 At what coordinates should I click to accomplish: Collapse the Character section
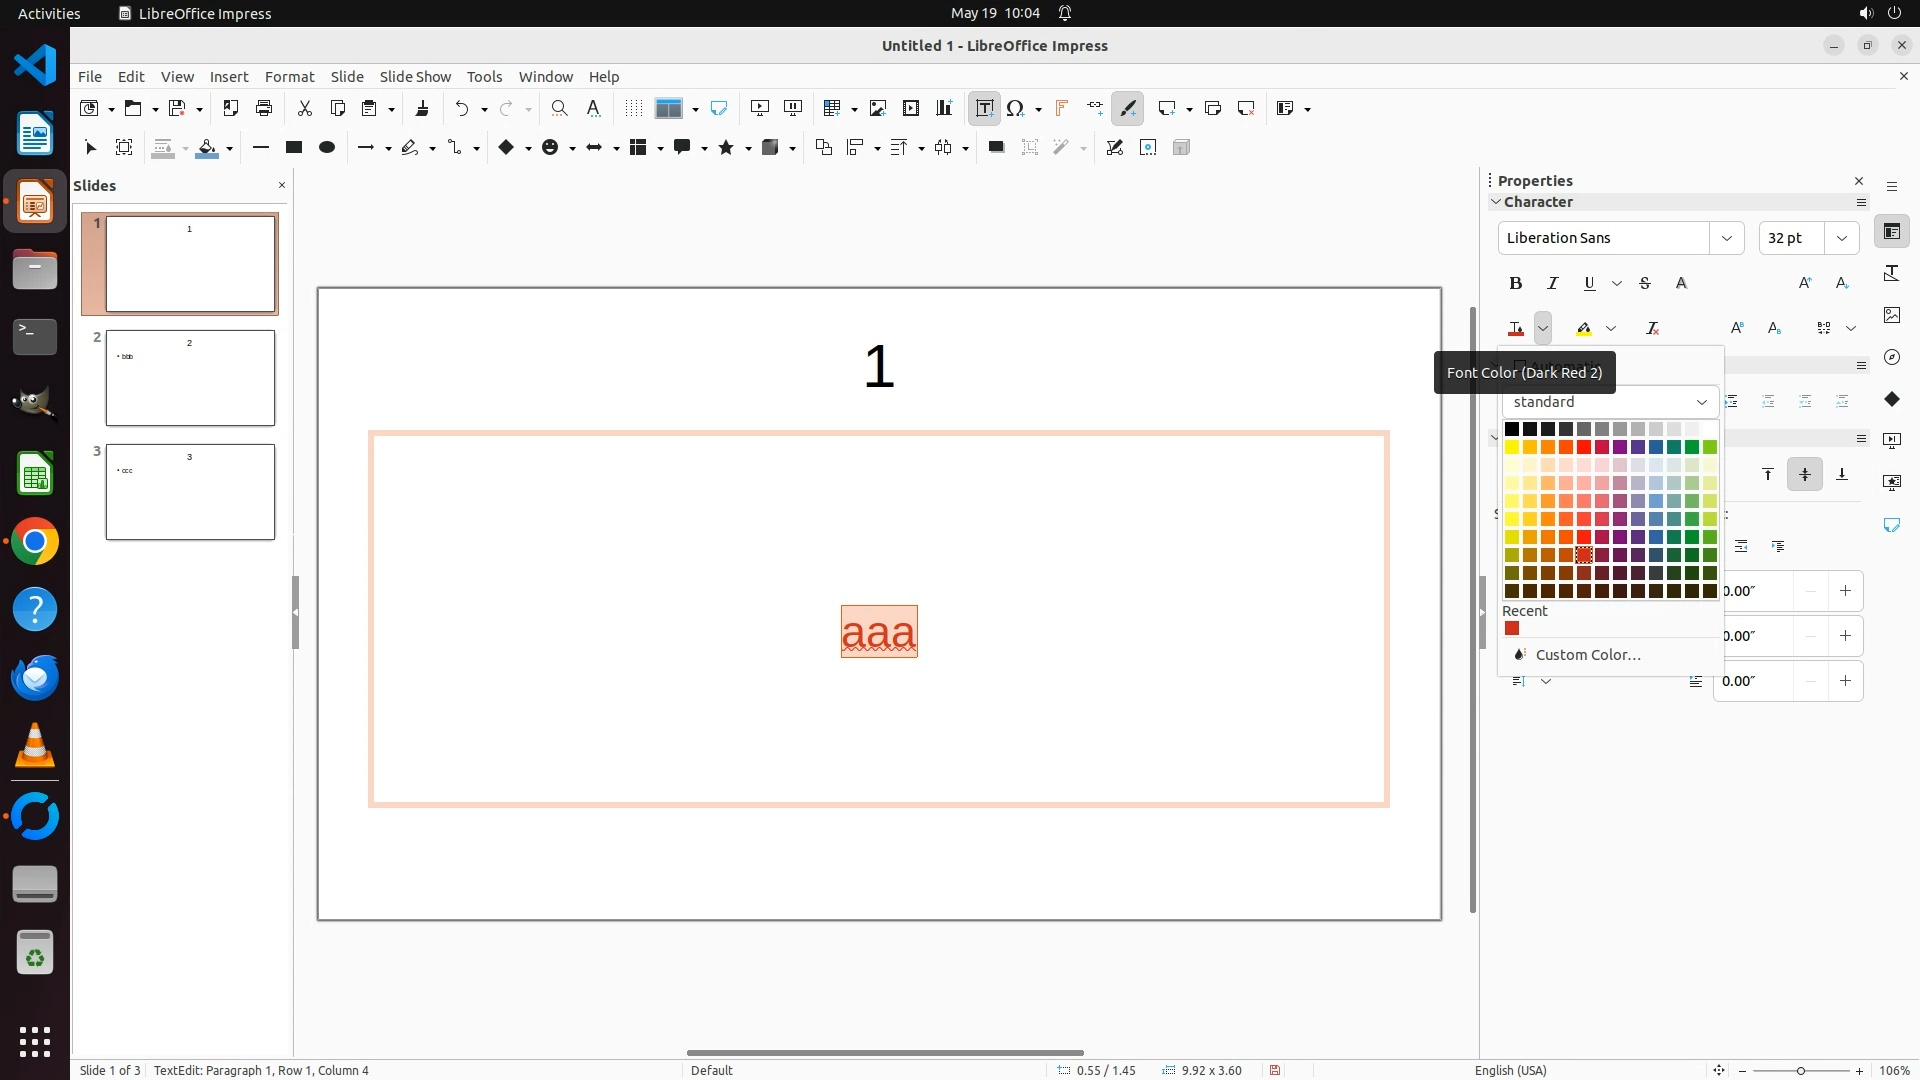tap(1496, 202)
